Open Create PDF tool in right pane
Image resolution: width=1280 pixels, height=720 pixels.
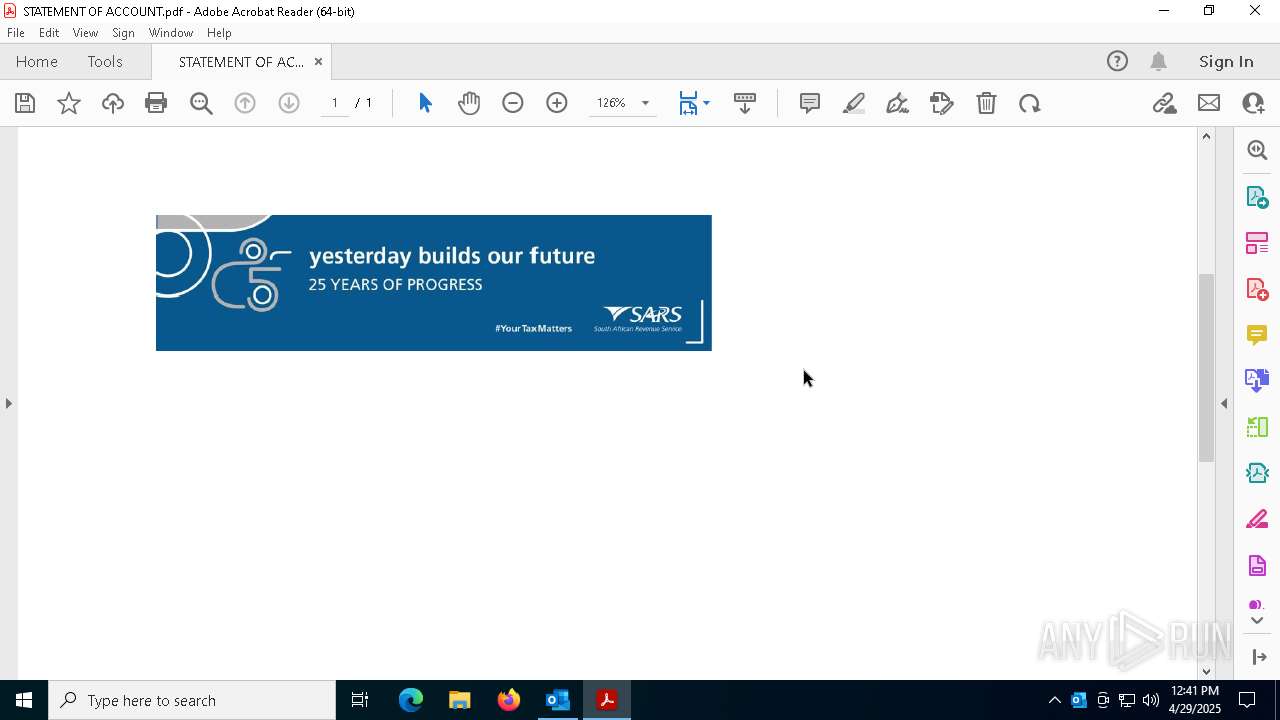point(1257,289)
